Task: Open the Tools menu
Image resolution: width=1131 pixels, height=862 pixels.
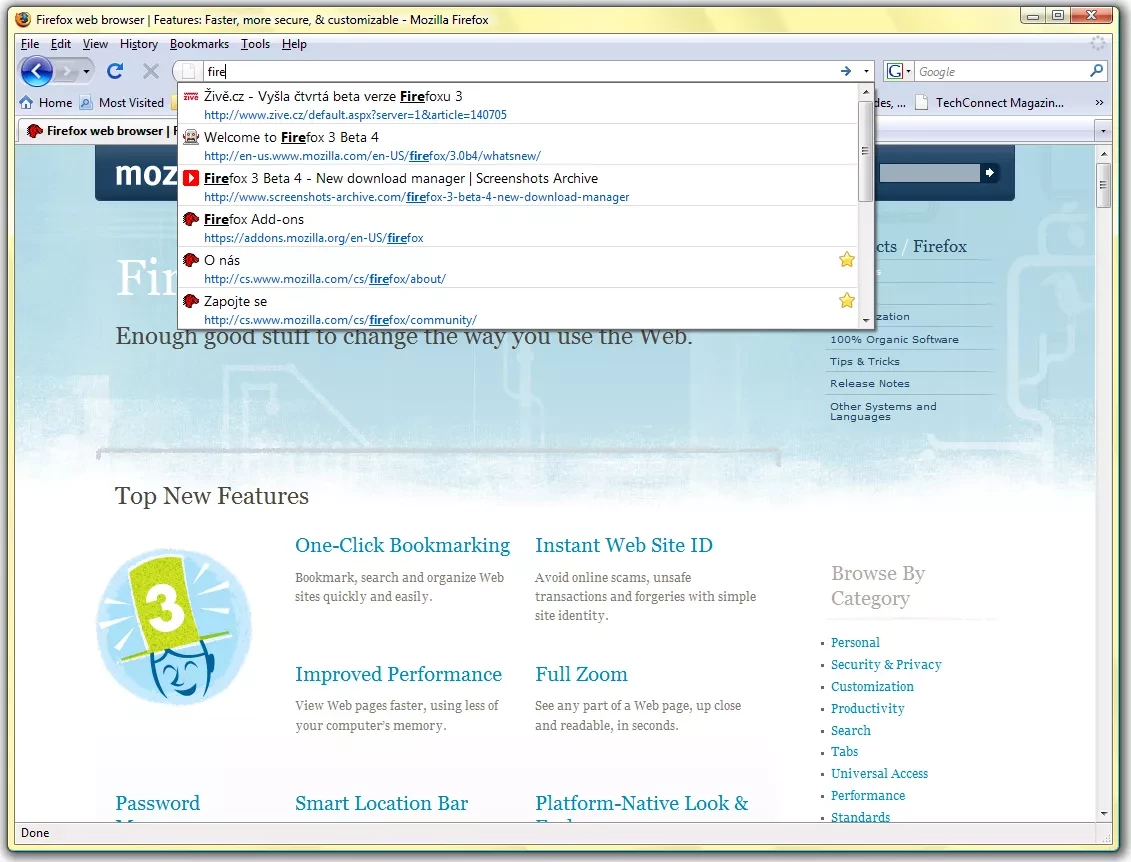Action: (255, 44)
